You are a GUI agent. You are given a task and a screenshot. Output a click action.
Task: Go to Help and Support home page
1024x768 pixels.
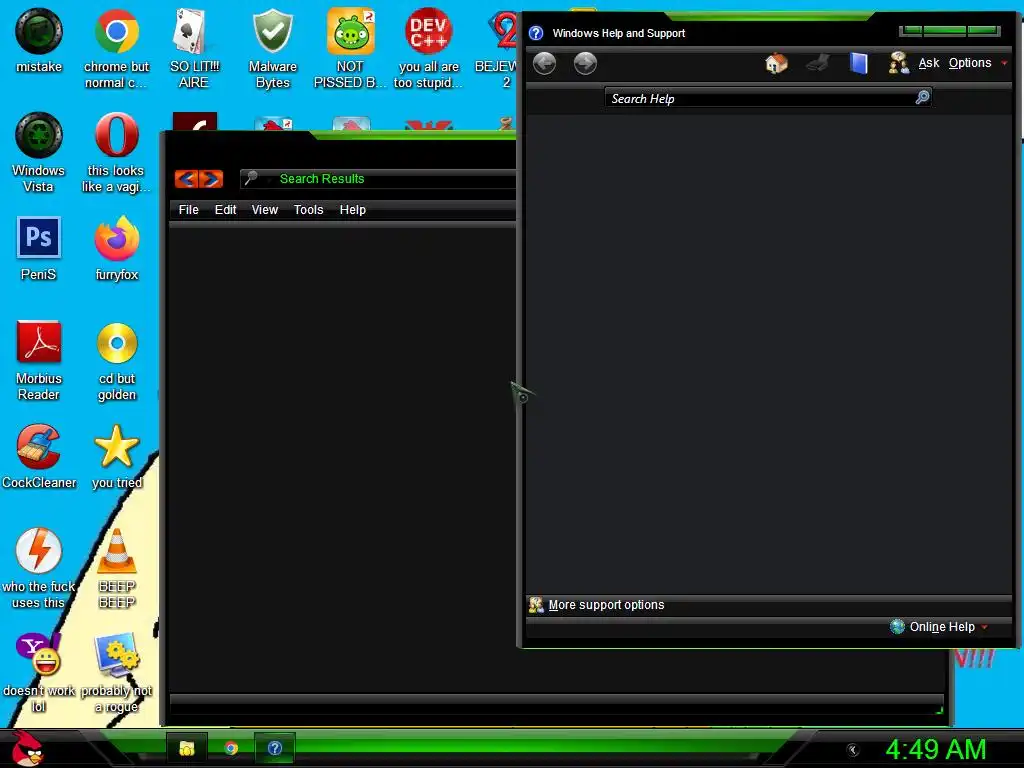(x=776, y=63)
